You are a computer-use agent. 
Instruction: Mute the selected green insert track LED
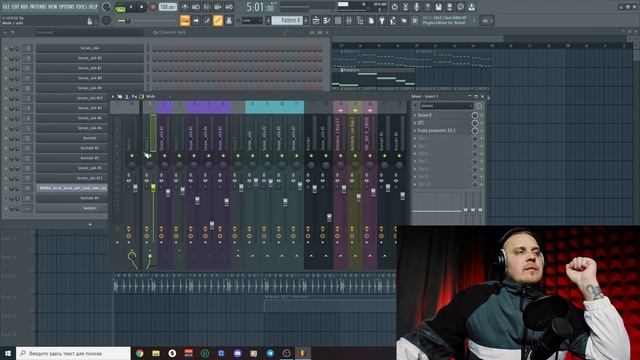click(x=150, y=156)
